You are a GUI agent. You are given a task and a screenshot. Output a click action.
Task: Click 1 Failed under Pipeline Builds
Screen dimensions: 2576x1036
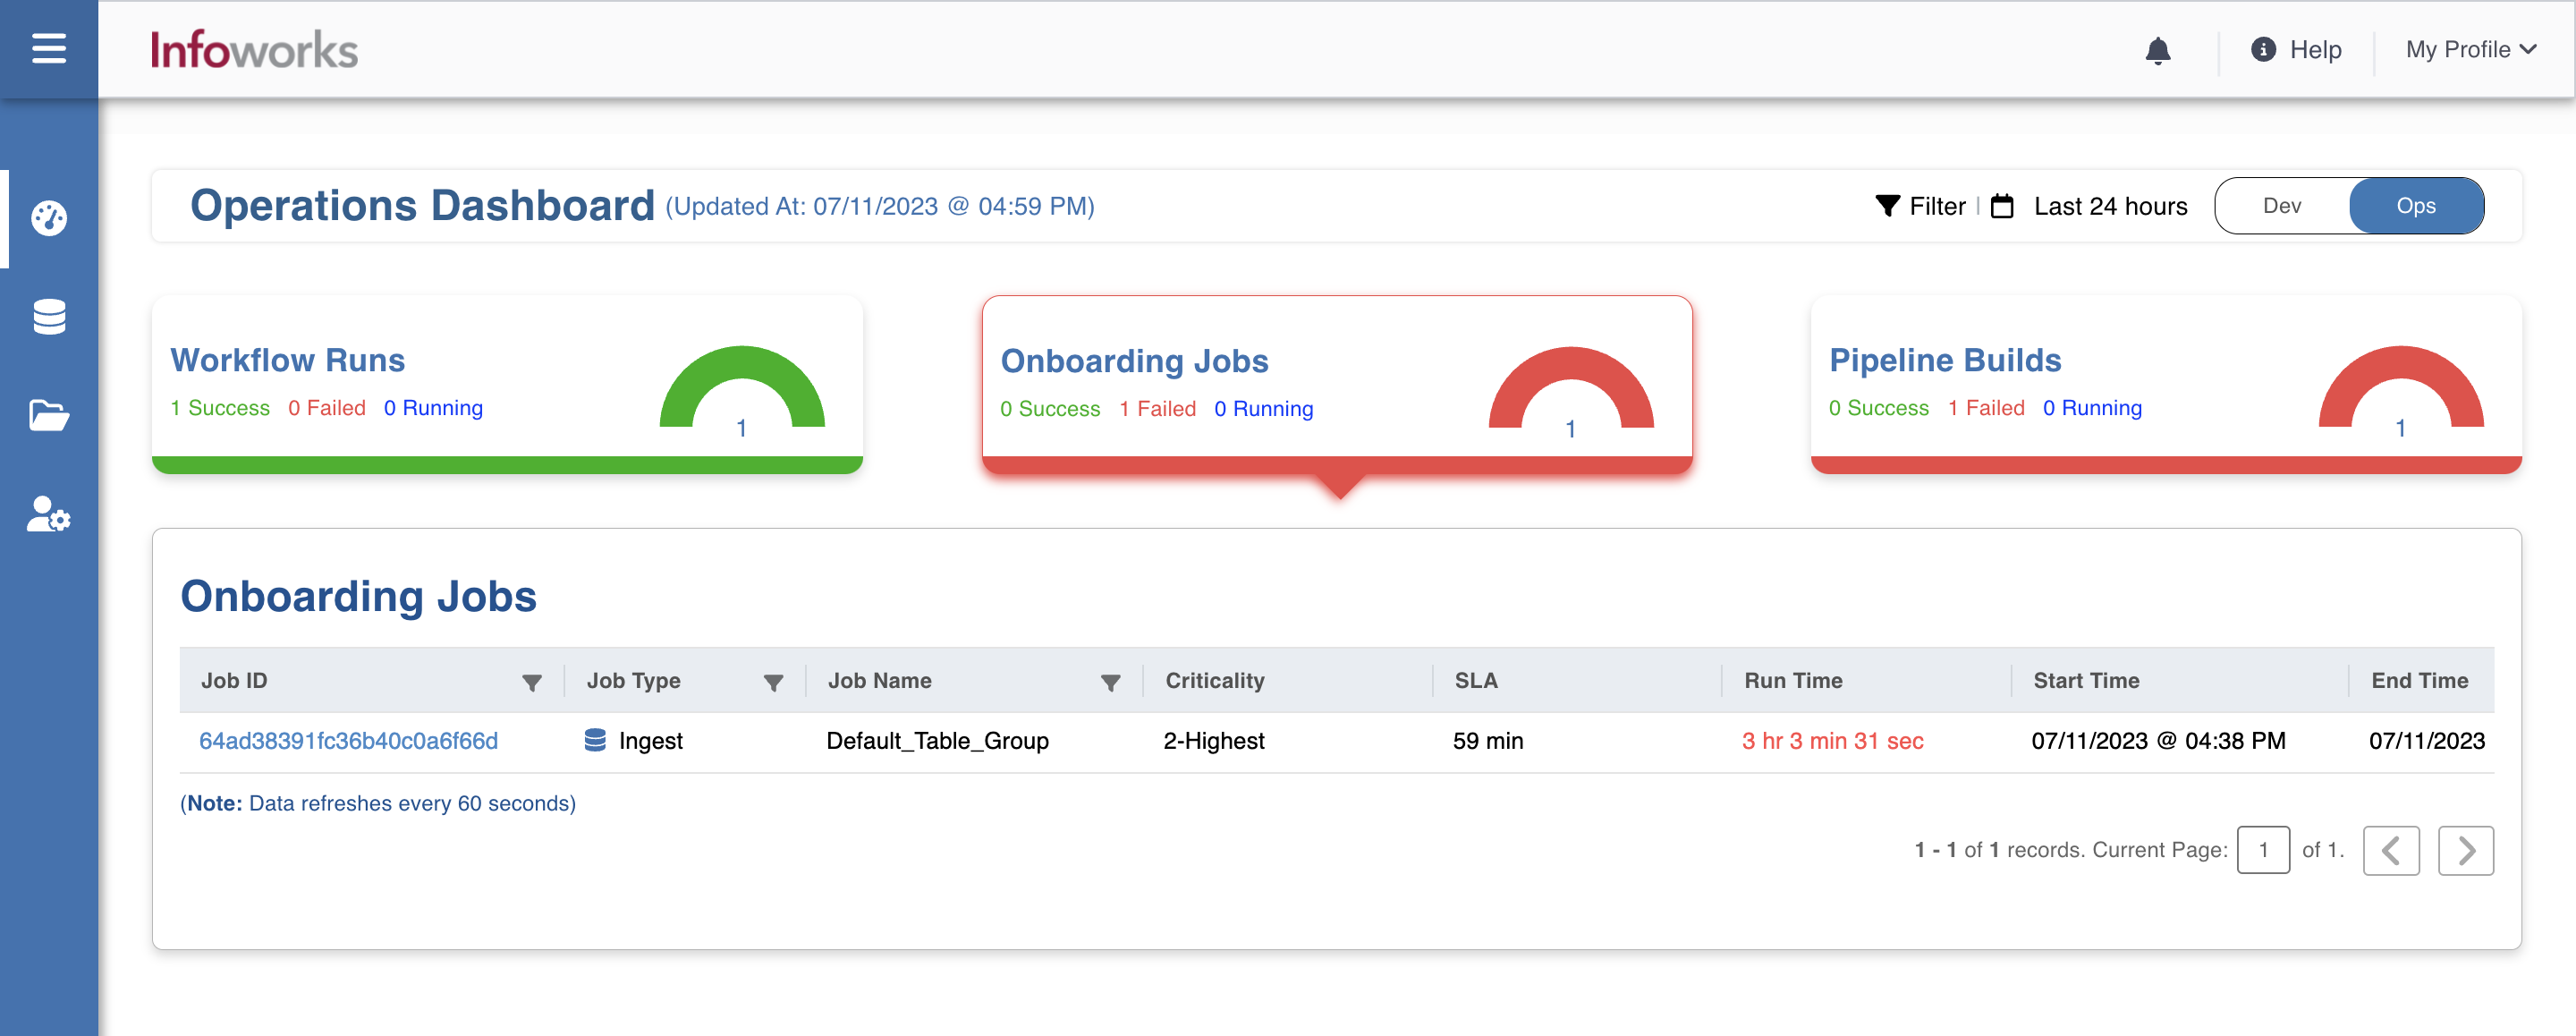tap(1986, 408)
